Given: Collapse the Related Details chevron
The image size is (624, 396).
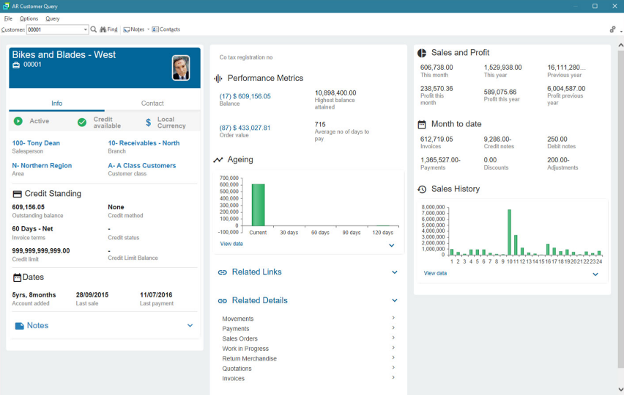Looking at the screenshot, I should tap(394, 300).
